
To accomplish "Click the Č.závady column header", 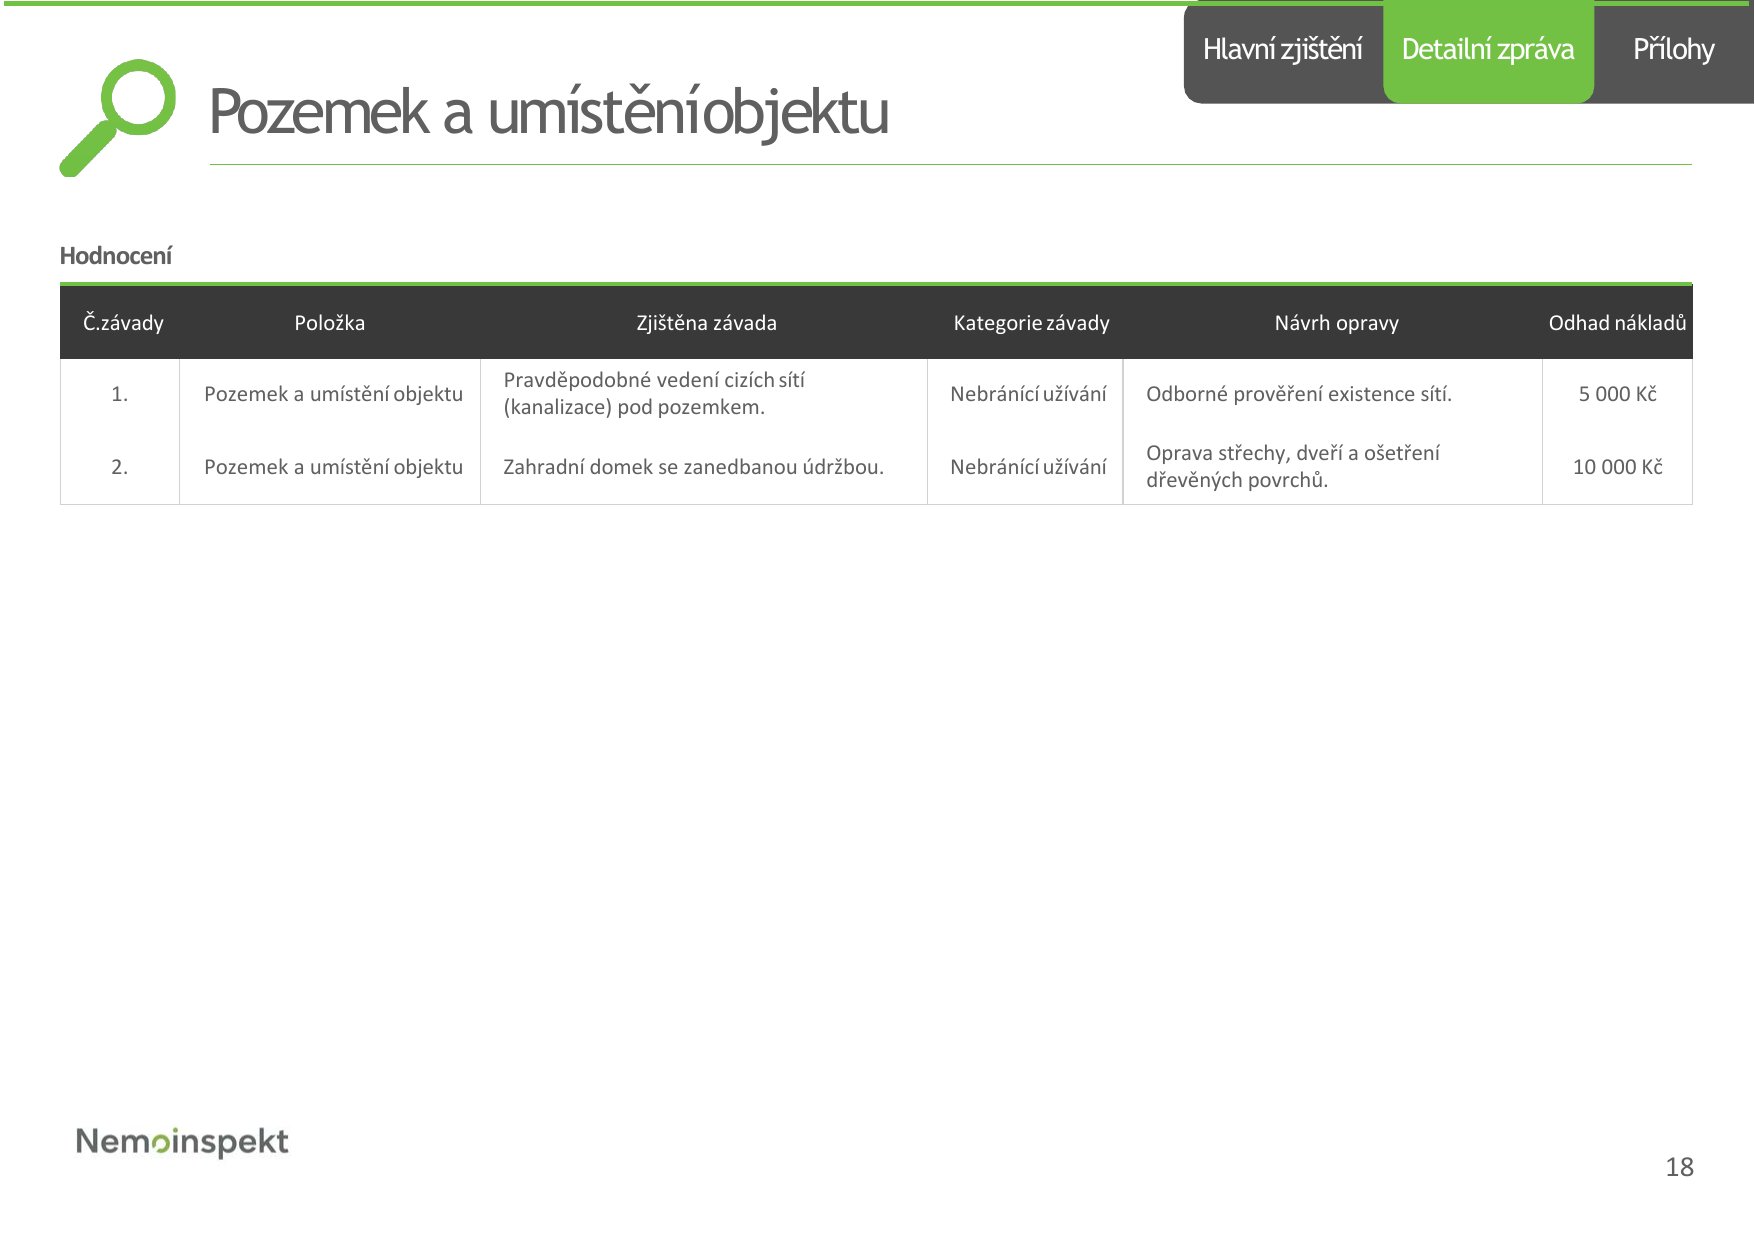I will [123, 323].
